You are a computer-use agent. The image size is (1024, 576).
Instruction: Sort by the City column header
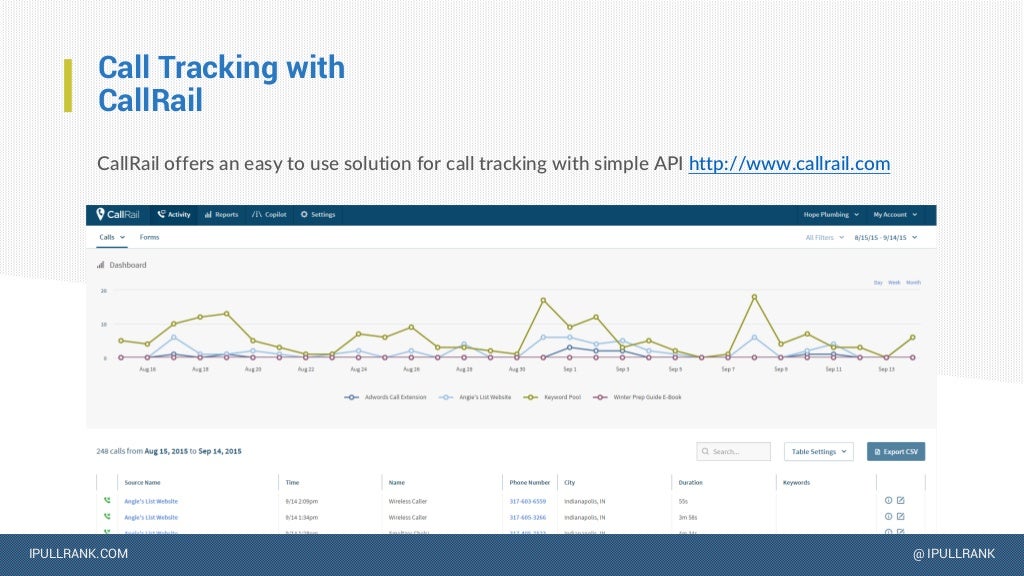[x=569, y=483]
